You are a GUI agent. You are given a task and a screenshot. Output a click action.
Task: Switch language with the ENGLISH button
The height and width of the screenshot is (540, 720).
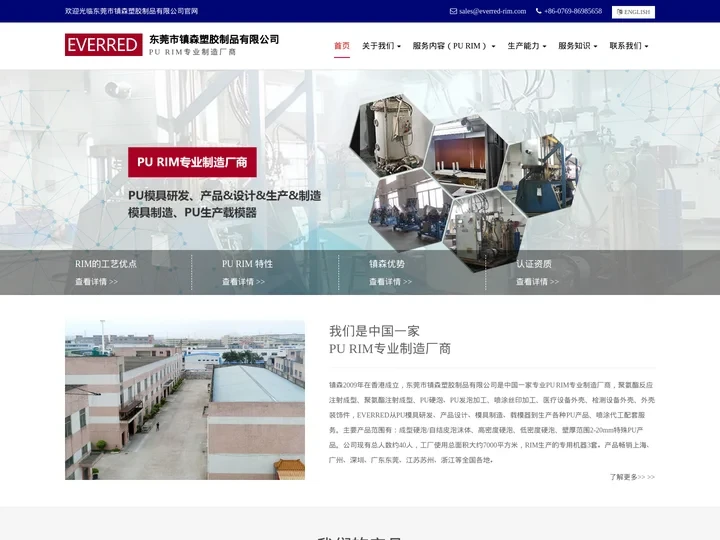tap(633, 12)
